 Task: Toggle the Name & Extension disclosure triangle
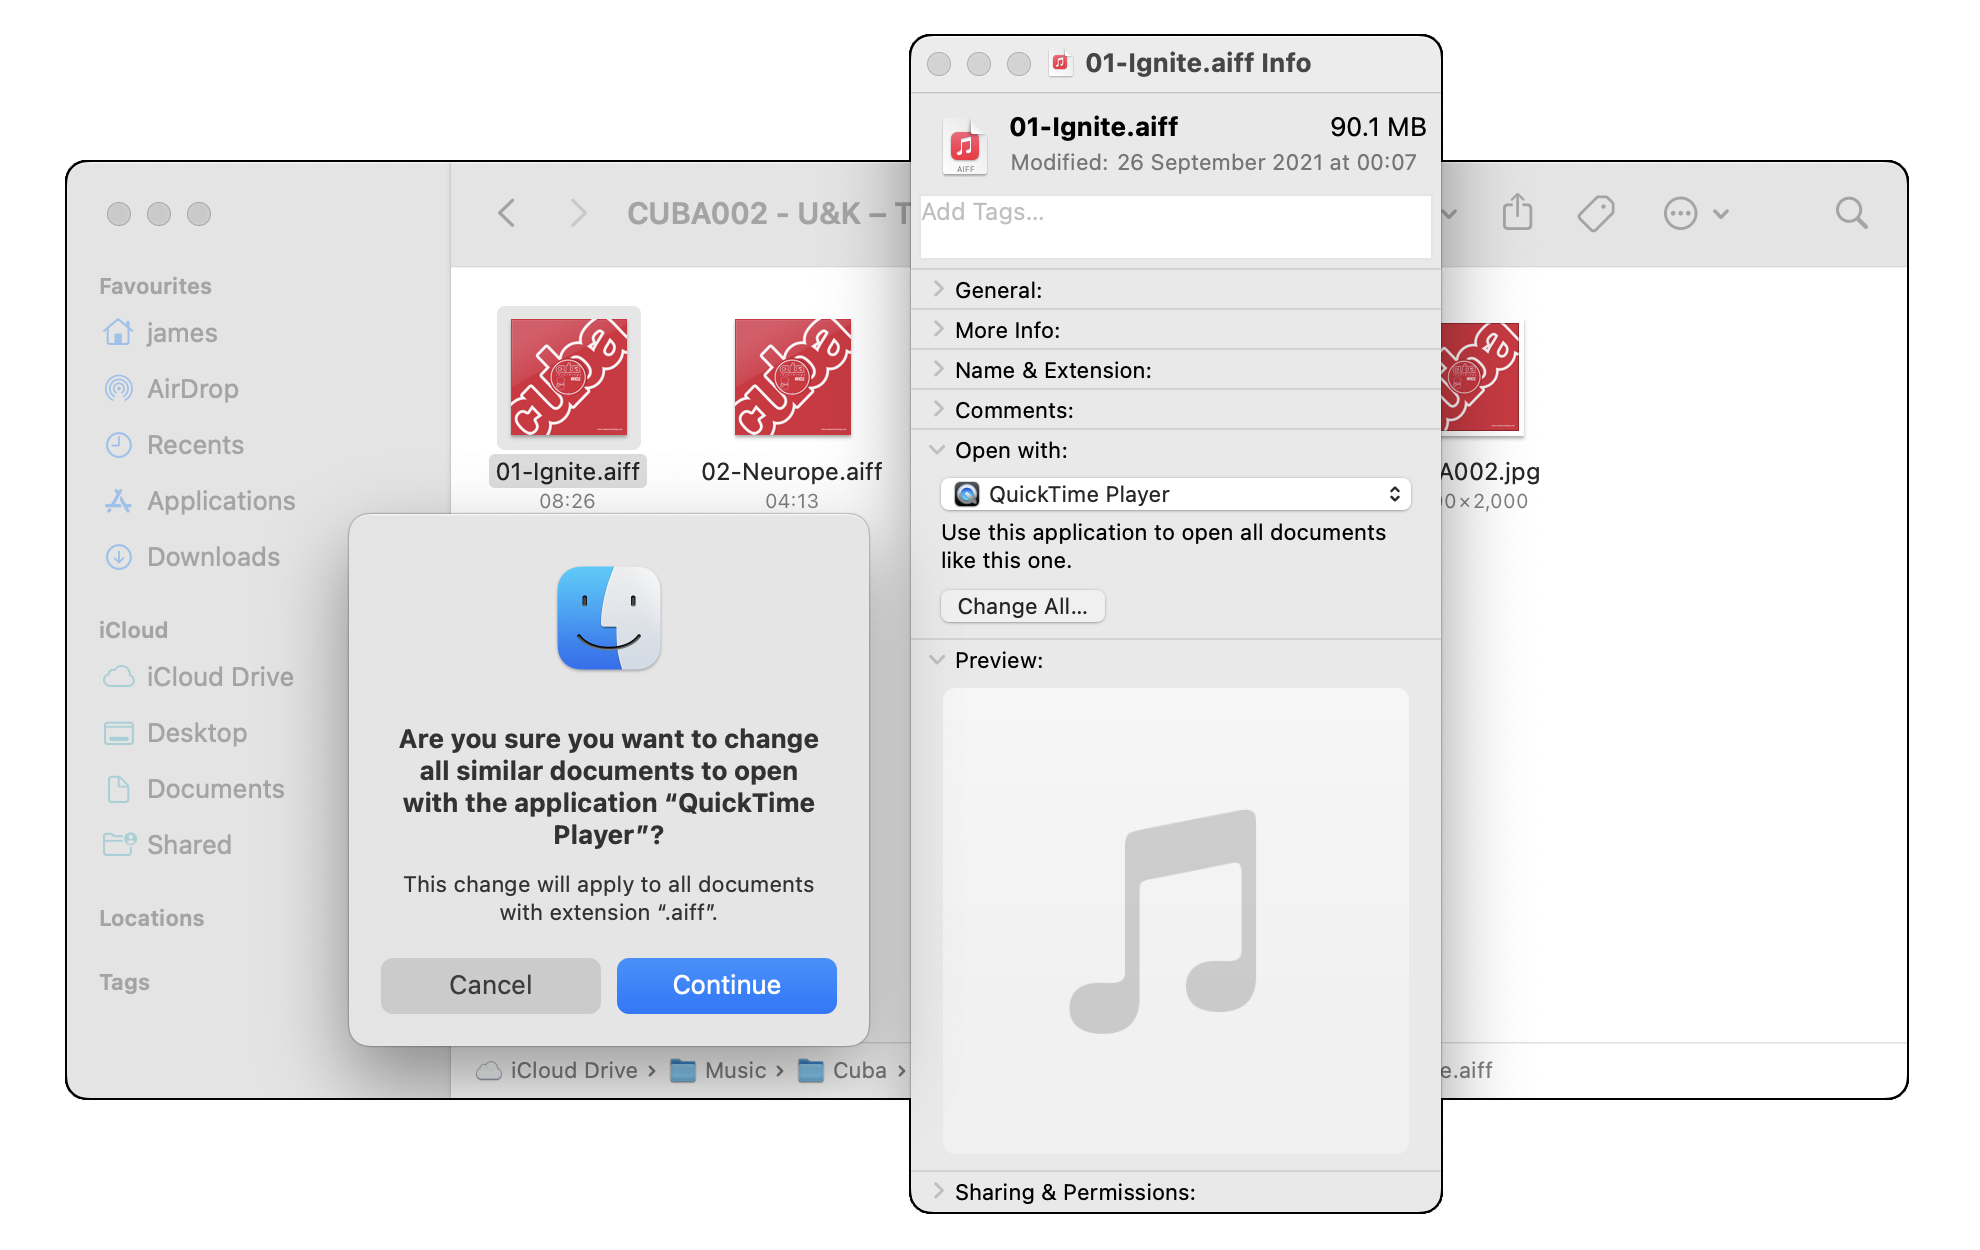click(935, 370)
